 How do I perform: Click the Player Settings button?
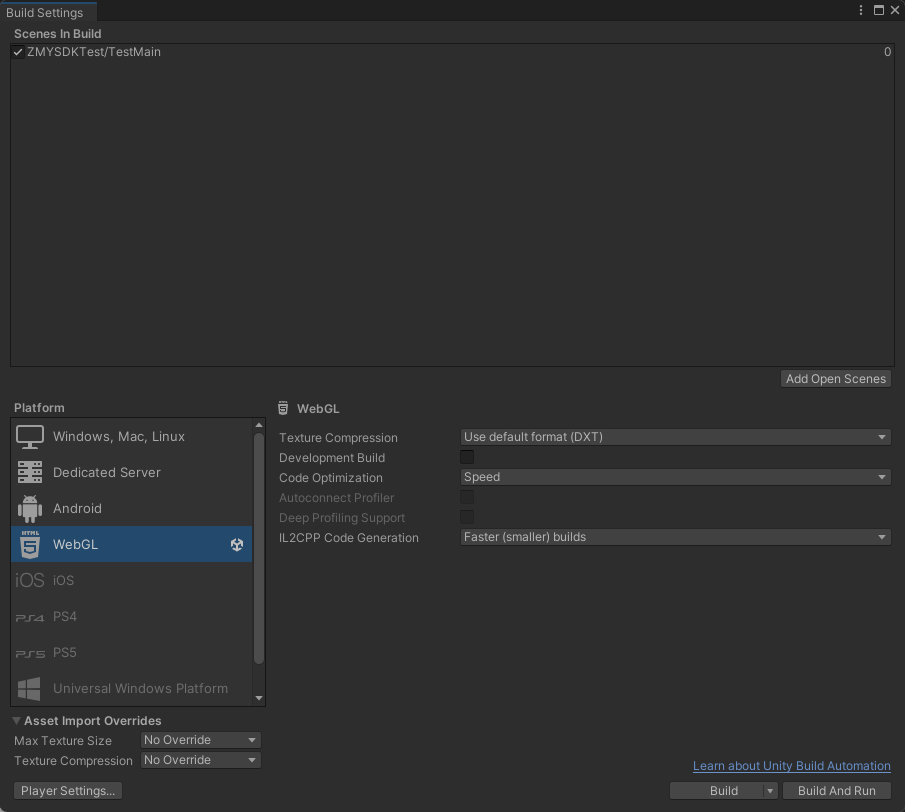[x=68, y=791]
